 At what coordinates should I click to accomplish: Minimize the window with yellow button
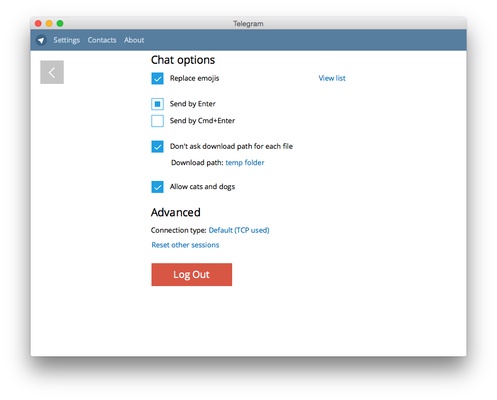[49, 23]
